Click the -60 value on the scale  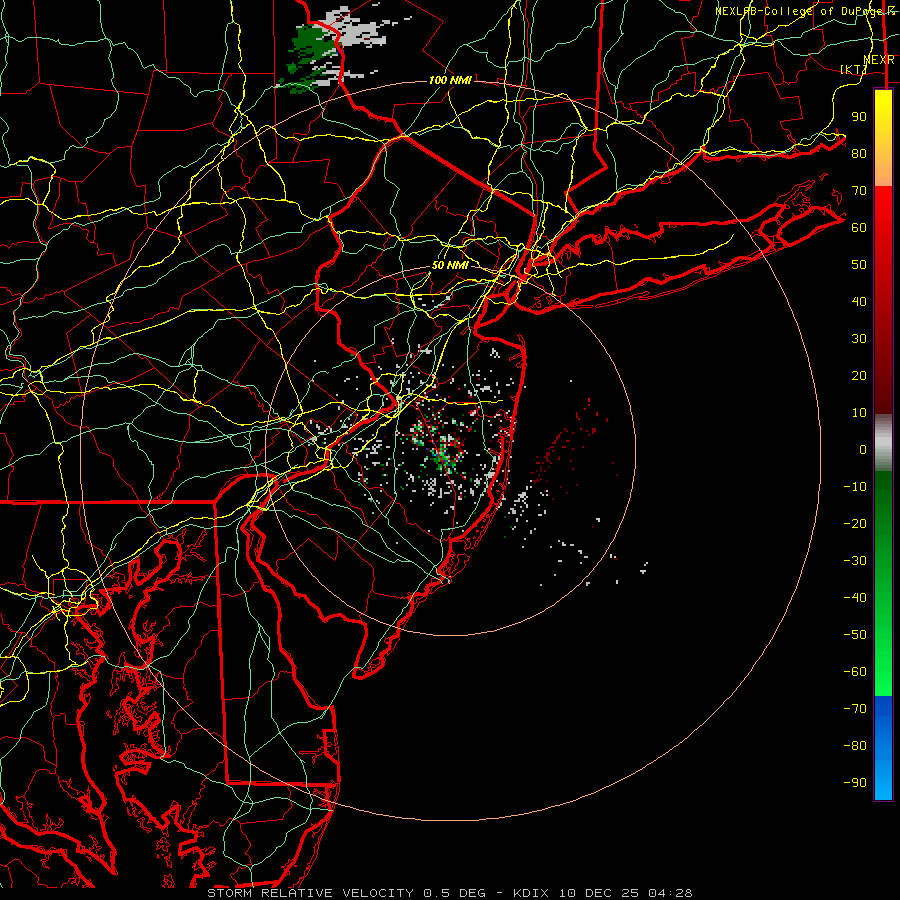click(855, 672)
